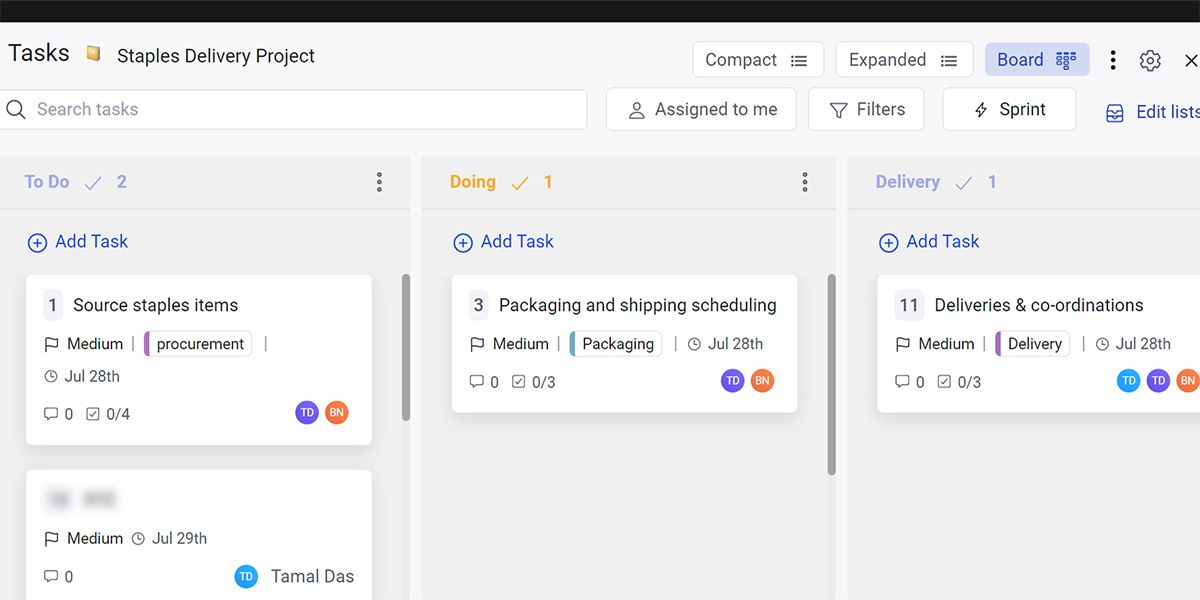
Task: Click the search magnifier icon
Action: [17, 109]
